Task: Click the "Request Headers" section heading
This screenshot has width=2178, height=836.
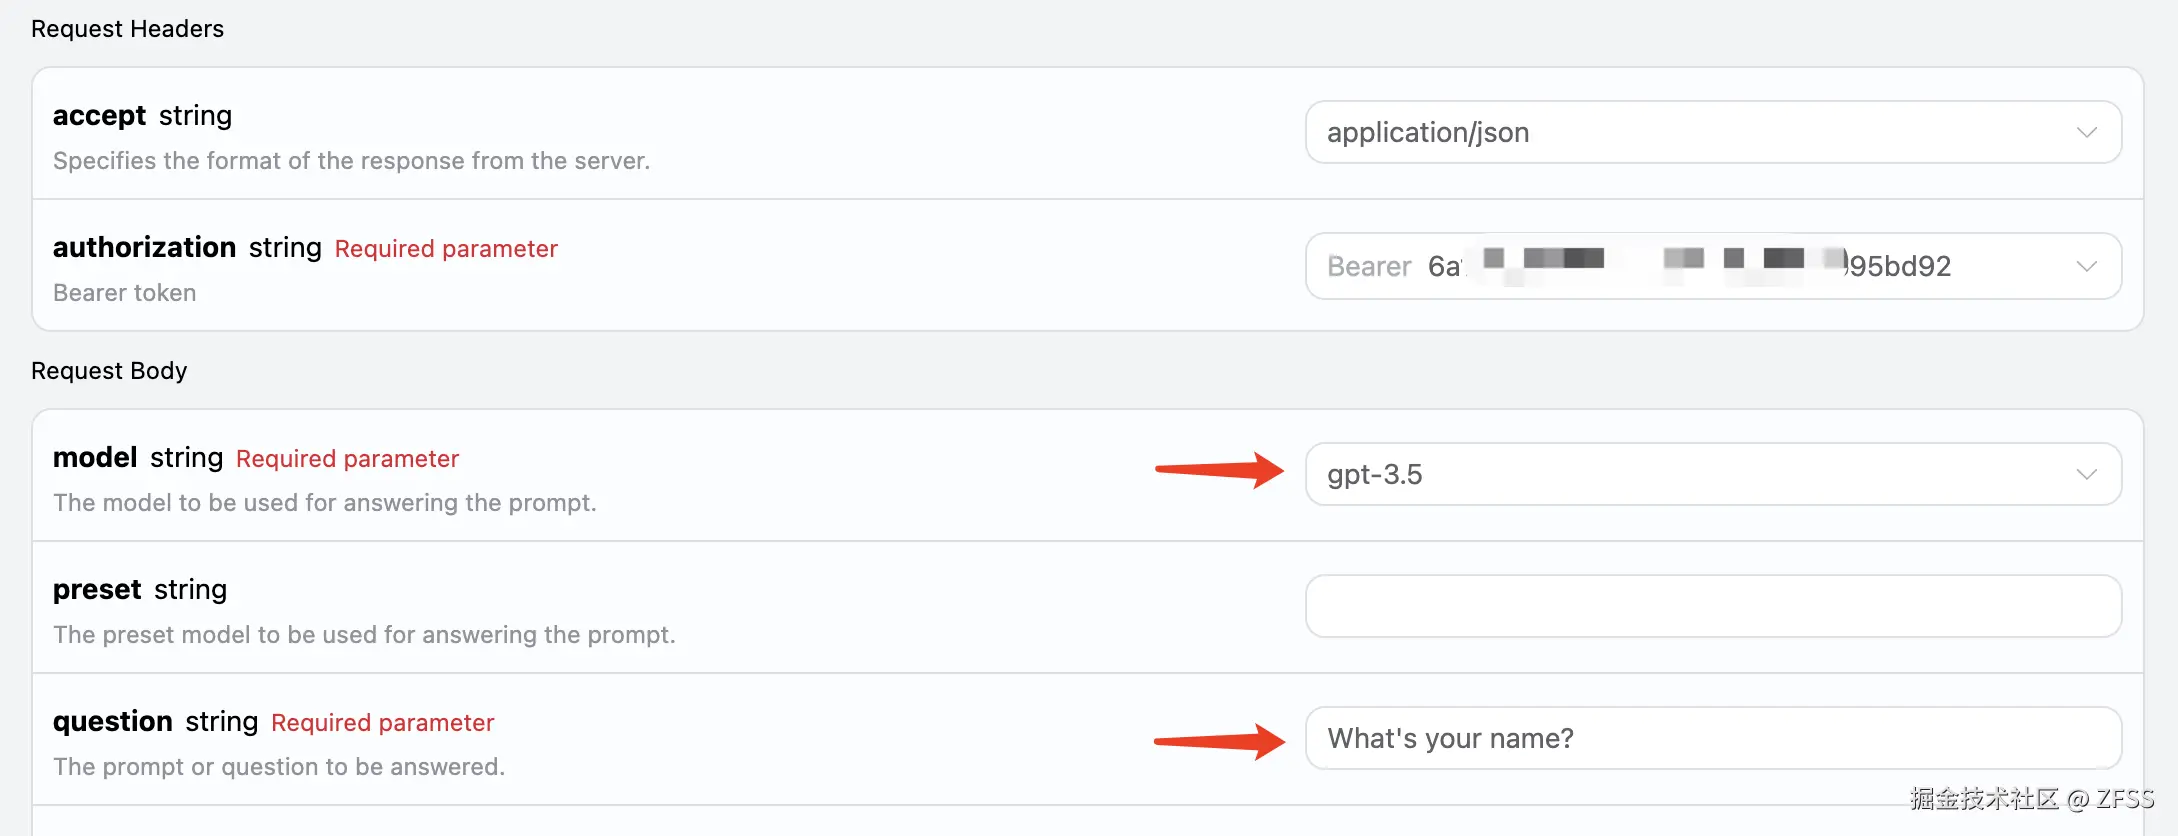Action: tap(127, 29)
